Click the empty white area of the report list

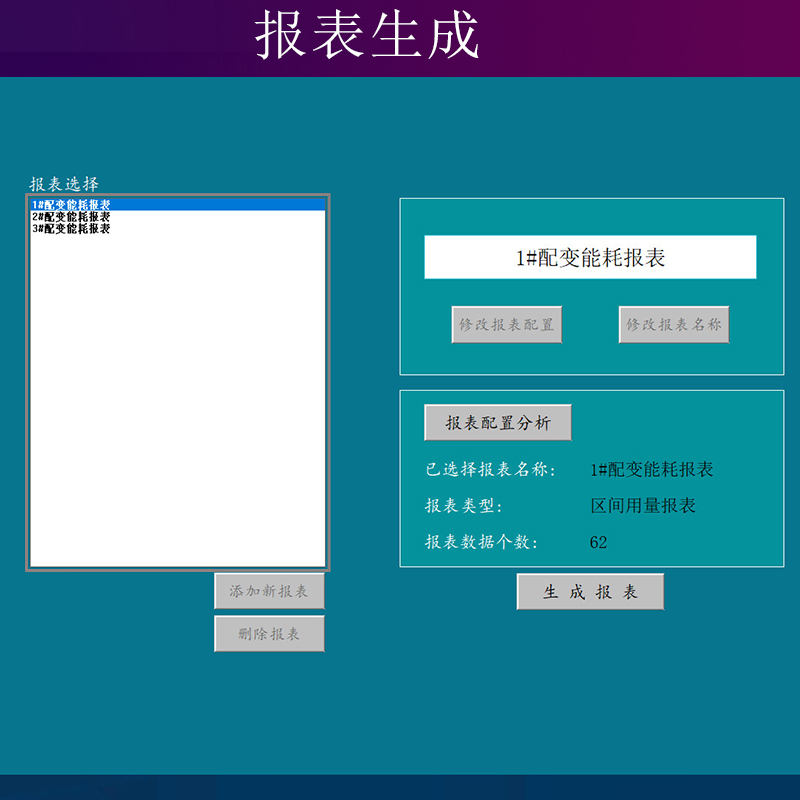[x=178, y=400]
